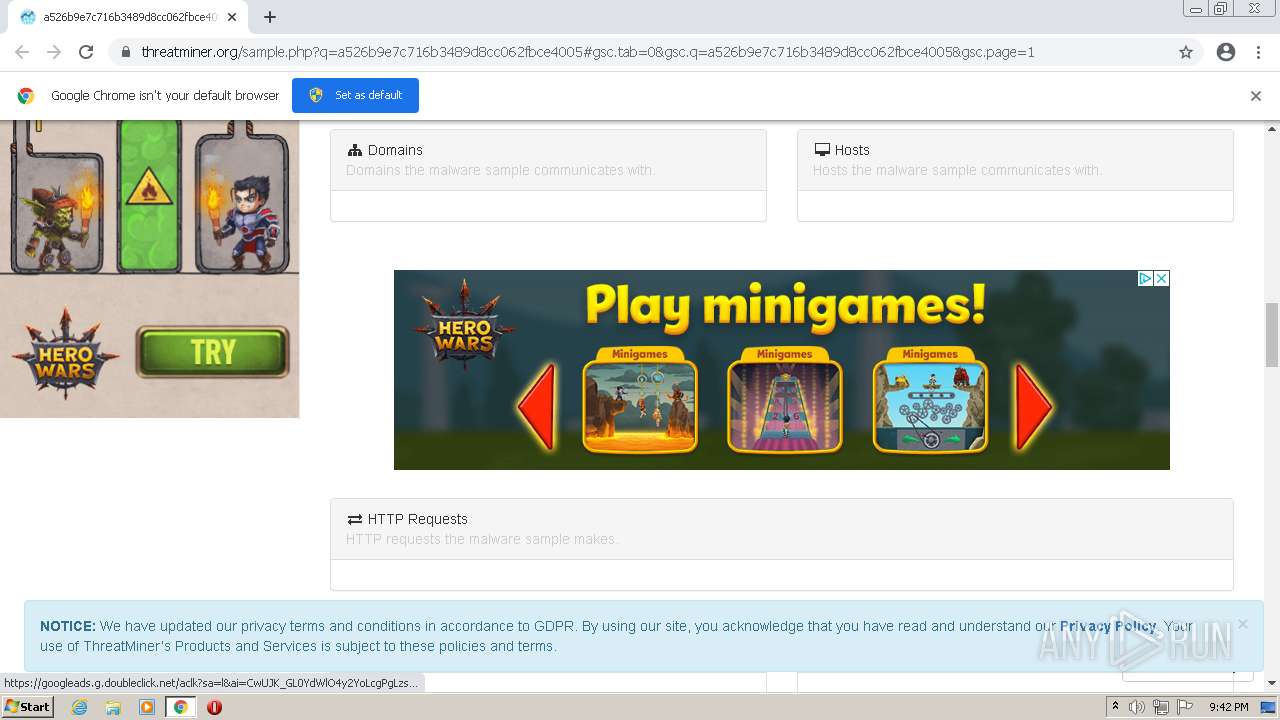Close the threatminer browser tab
Screen dimensions: 1280x720
pyautogui.click(x=232, y=17)
